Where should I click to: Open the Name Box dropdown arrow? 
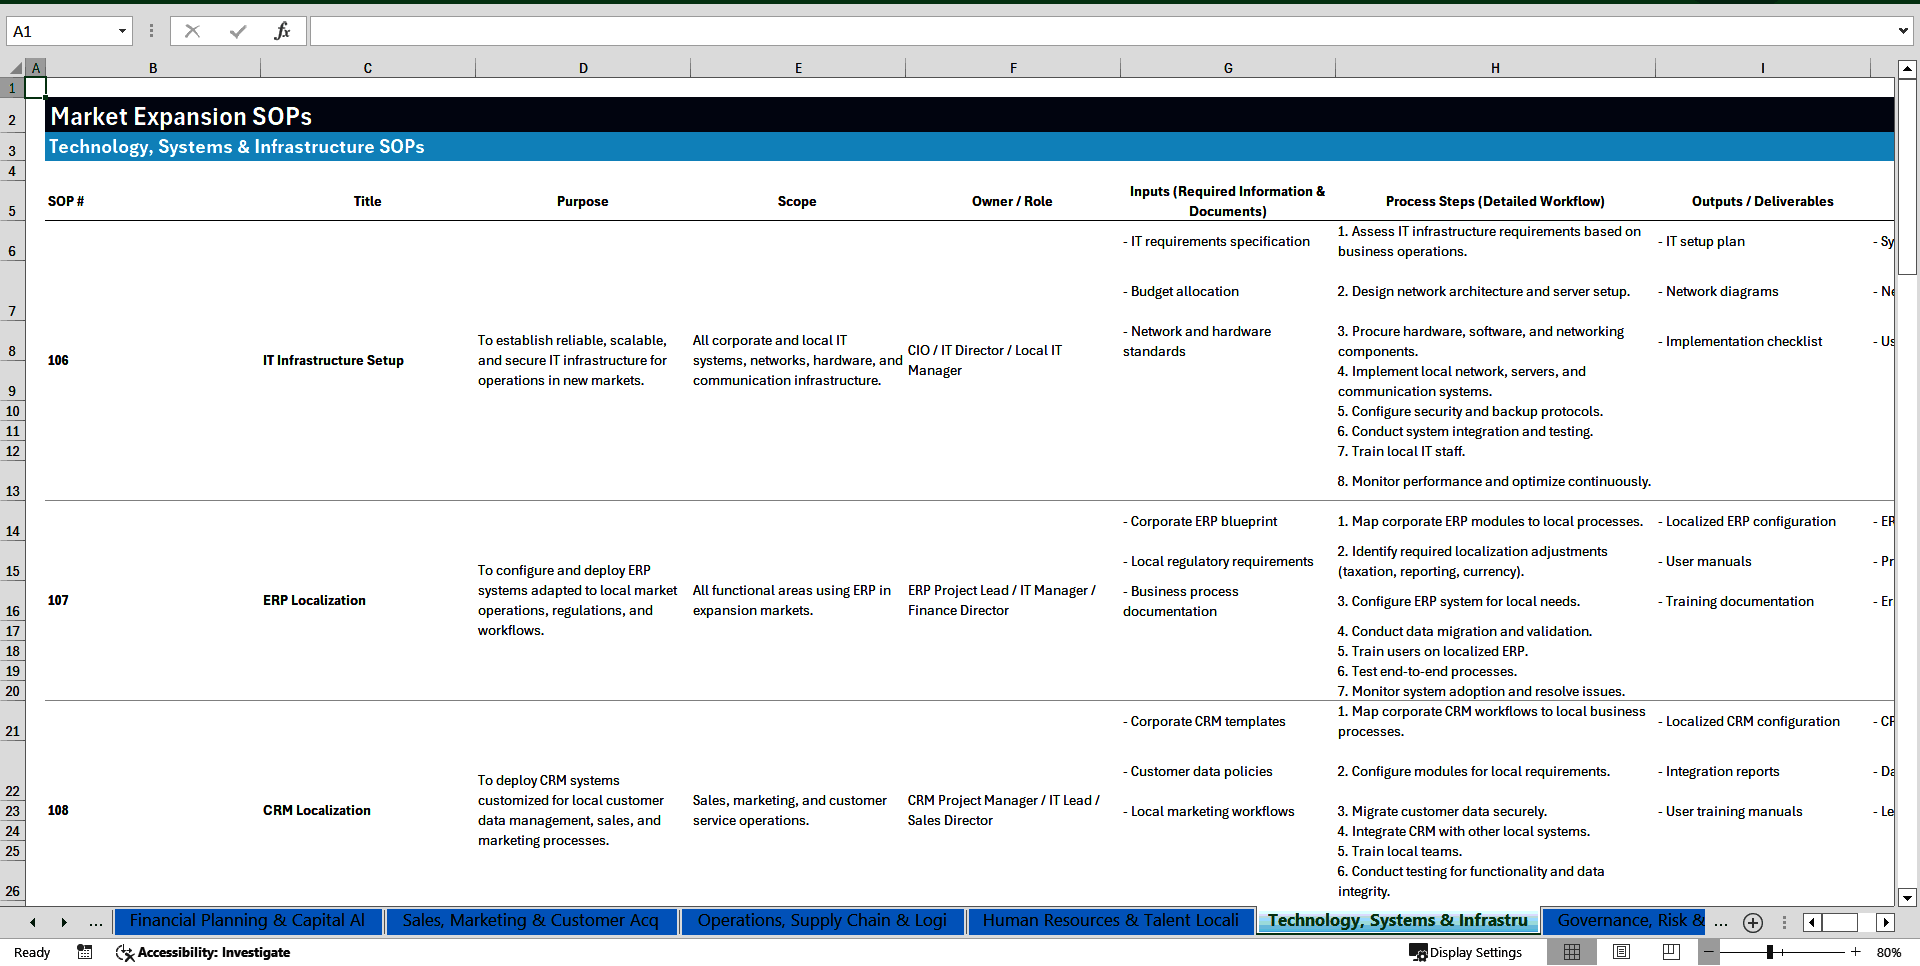click(x=122, y=31)
